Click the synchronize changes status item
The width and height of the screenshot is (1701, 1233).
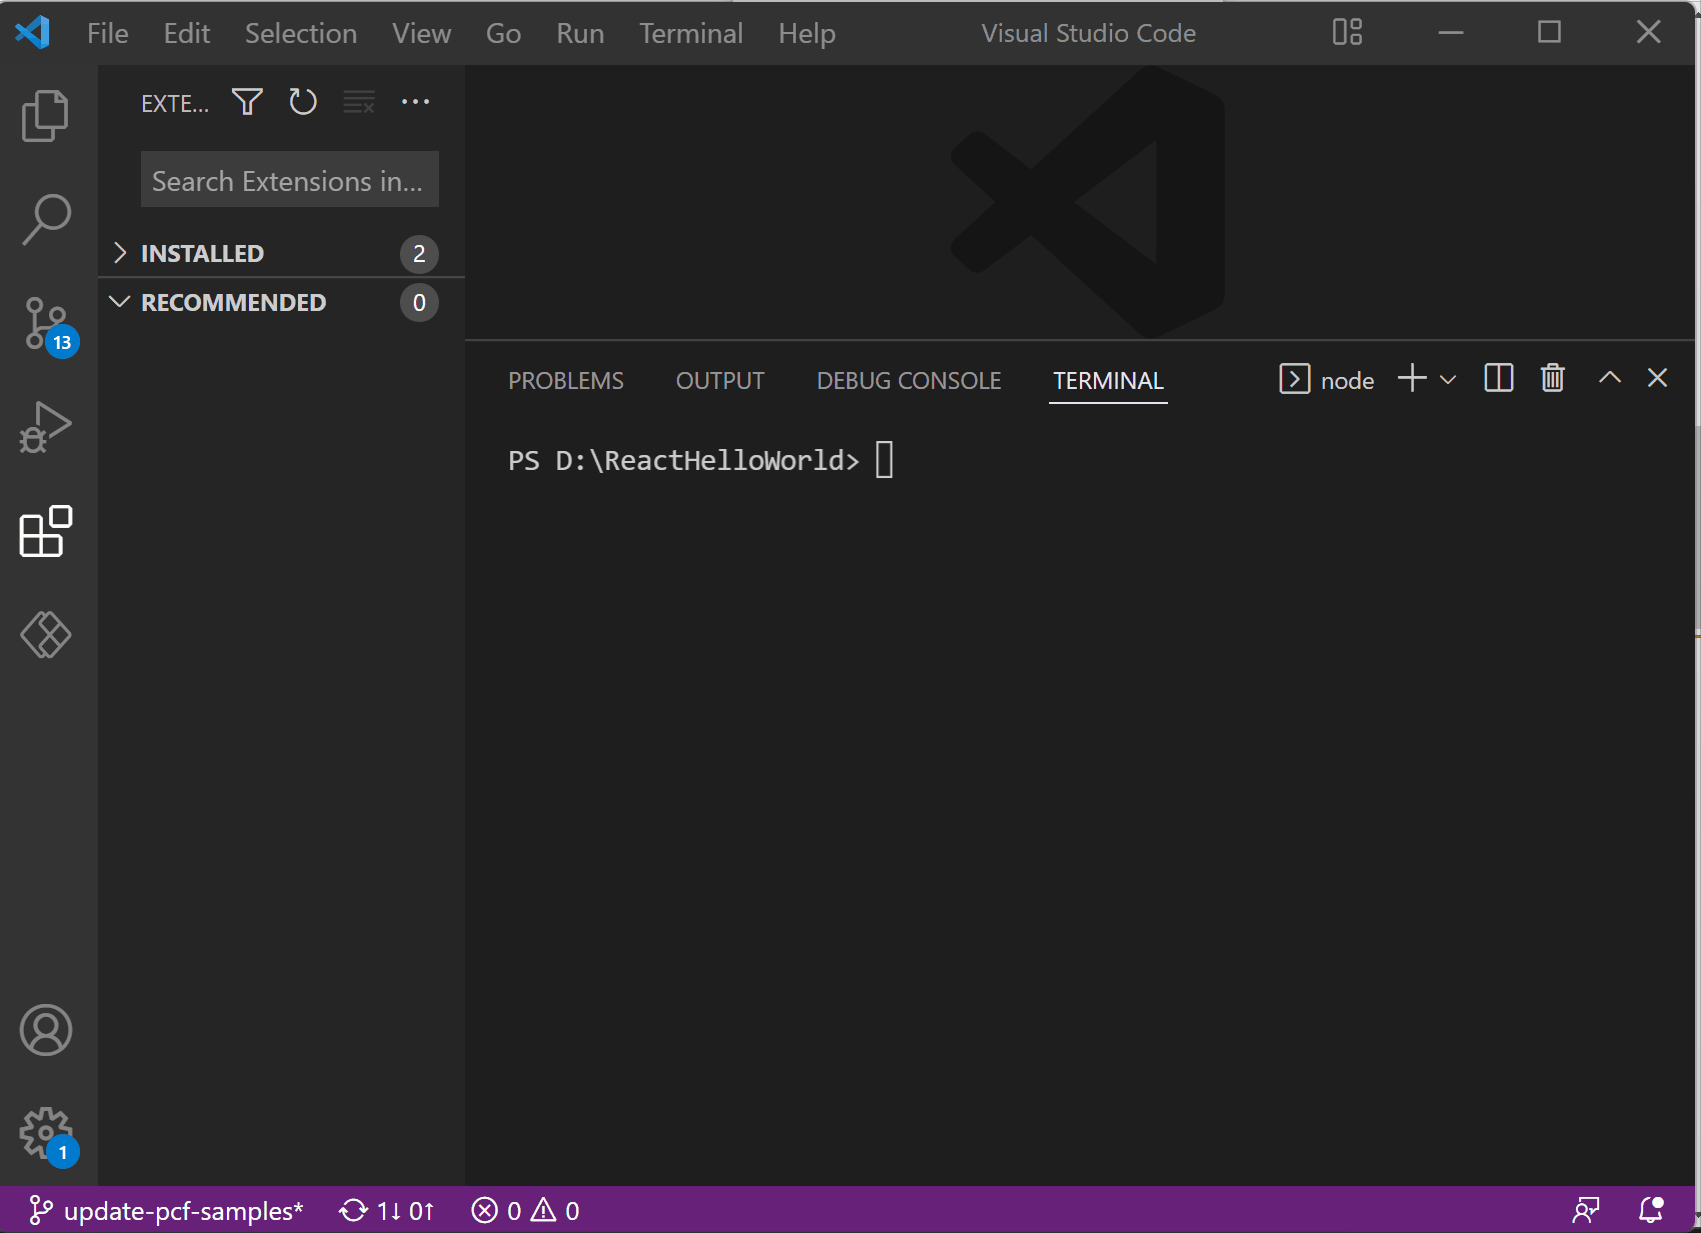click(385, 1210)
